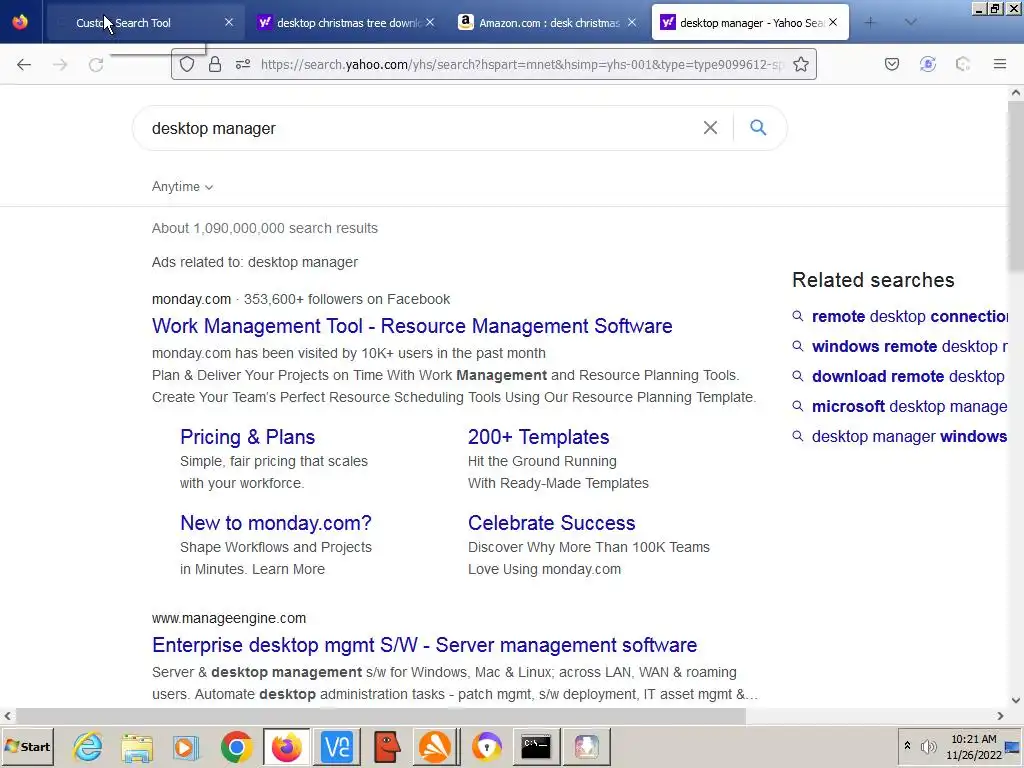
Task: Click the volume speaker tray icon
Action: [928, 746]
